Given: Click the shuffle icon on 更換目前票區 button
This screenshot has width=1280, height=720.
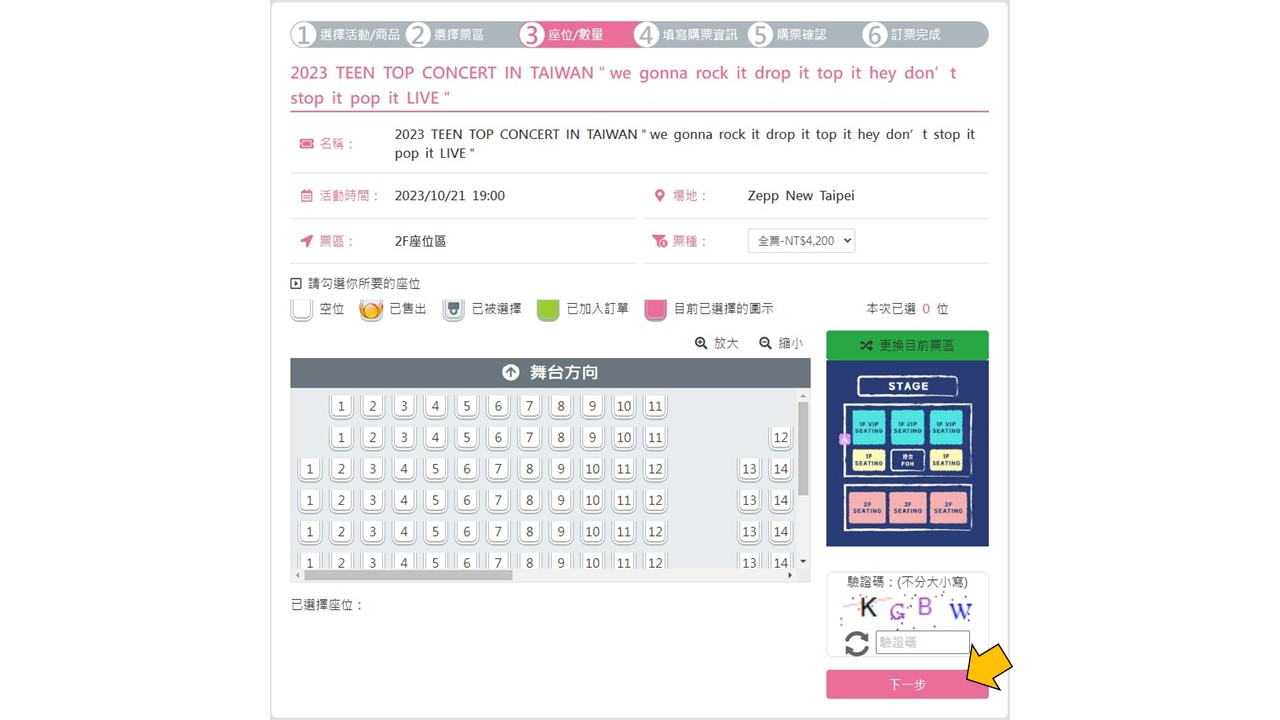Looking at the screenshot, I should tap(866, 346).
